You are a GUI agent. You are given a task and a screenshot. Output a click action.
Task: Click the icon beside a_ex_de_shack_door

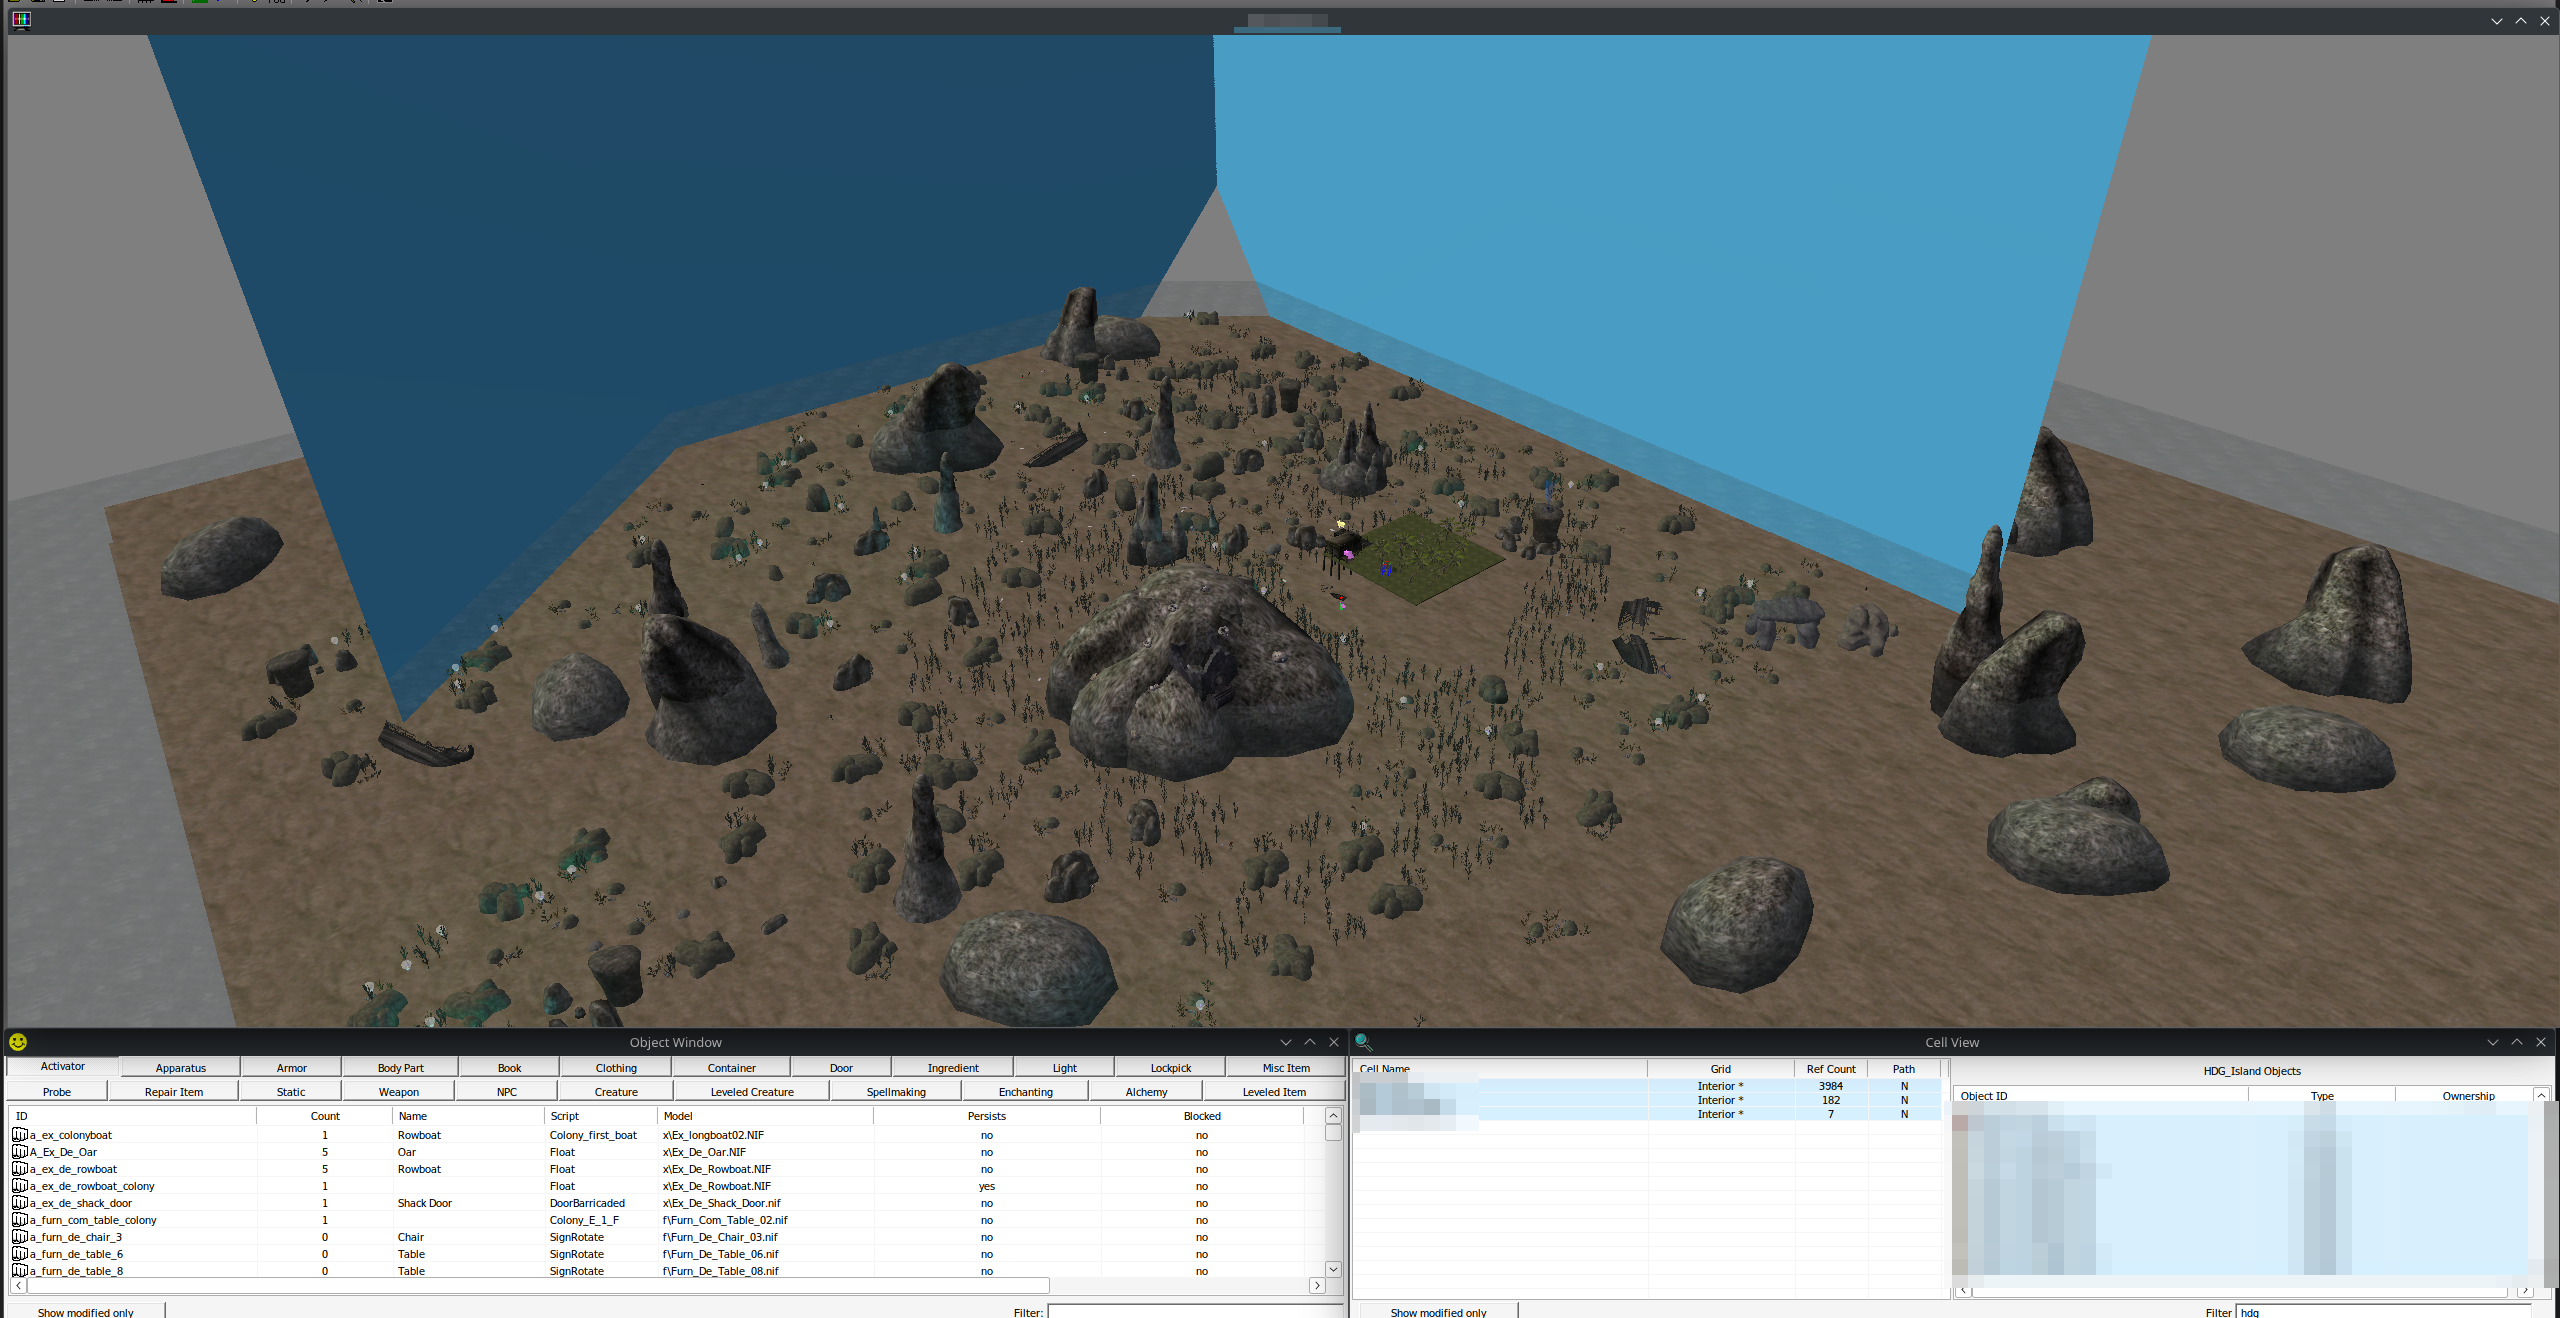point(19,1203)
